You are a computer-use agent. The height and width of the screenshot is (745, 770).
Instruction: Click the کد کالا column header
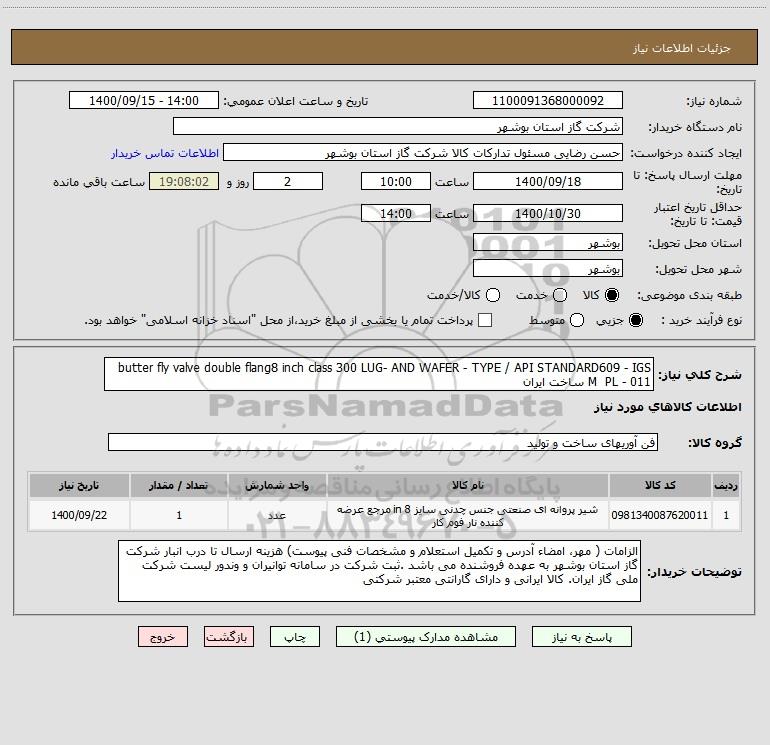point(660,485)
